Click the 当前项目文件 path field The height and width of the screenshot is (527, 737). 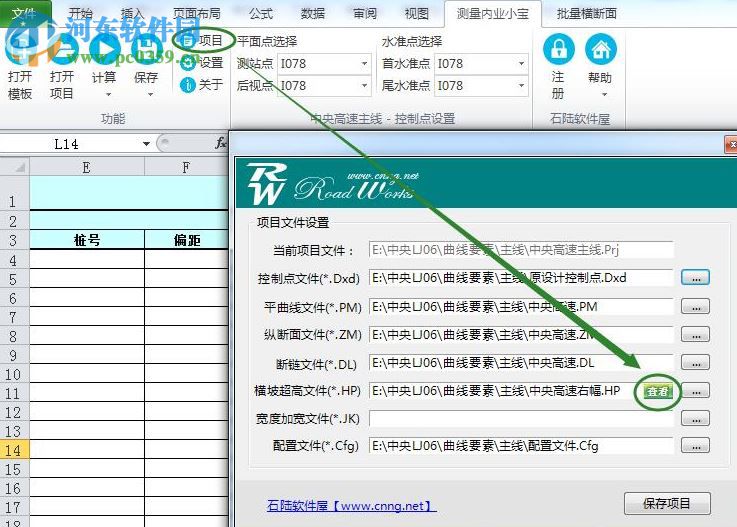521,250
